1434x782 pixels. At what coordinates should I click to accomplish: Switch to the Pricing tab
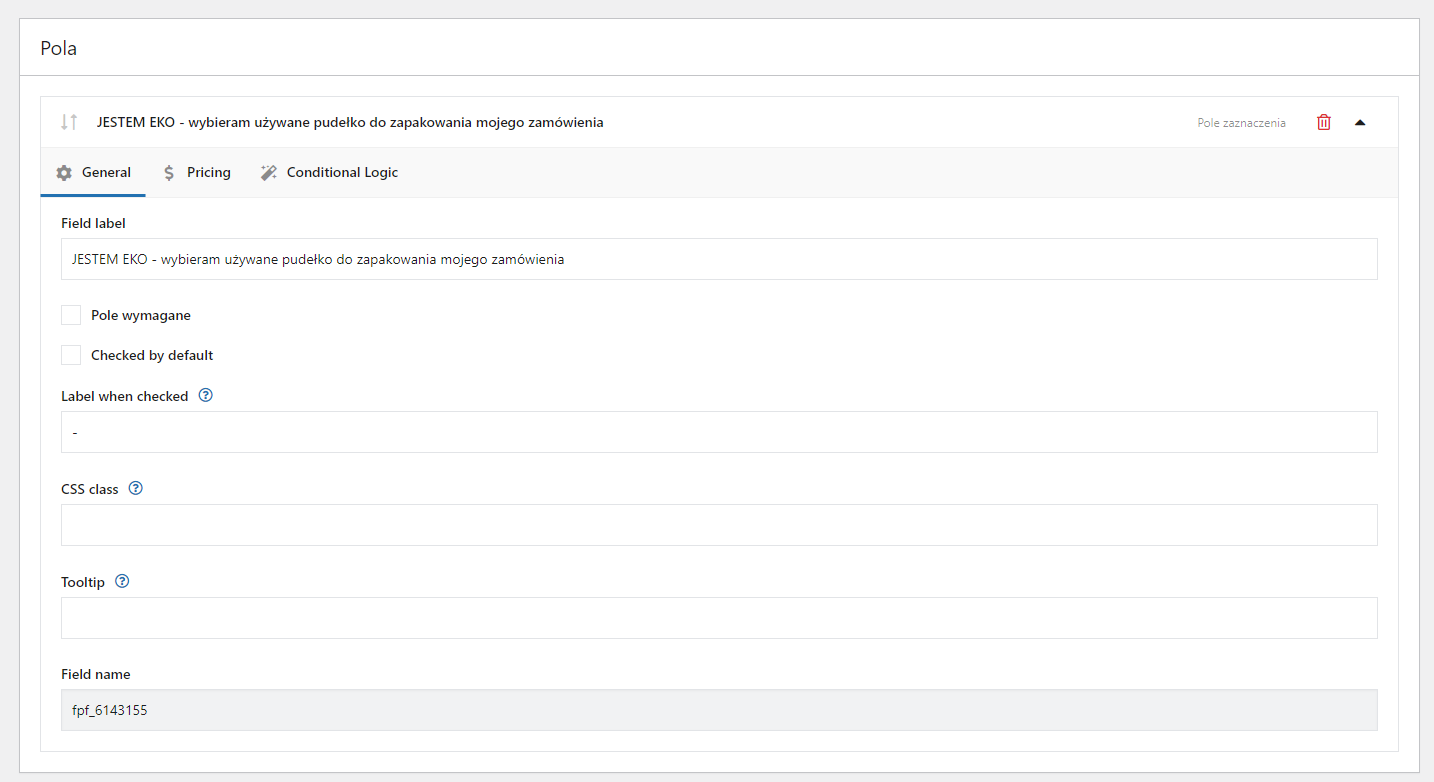tap(196, 173)
